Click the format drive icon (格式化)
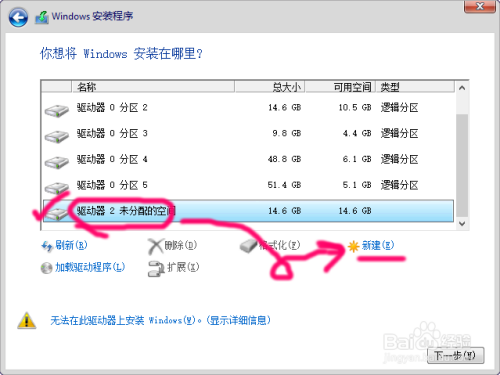Screen dimensions: 500x375 click(x=248, y=246)
